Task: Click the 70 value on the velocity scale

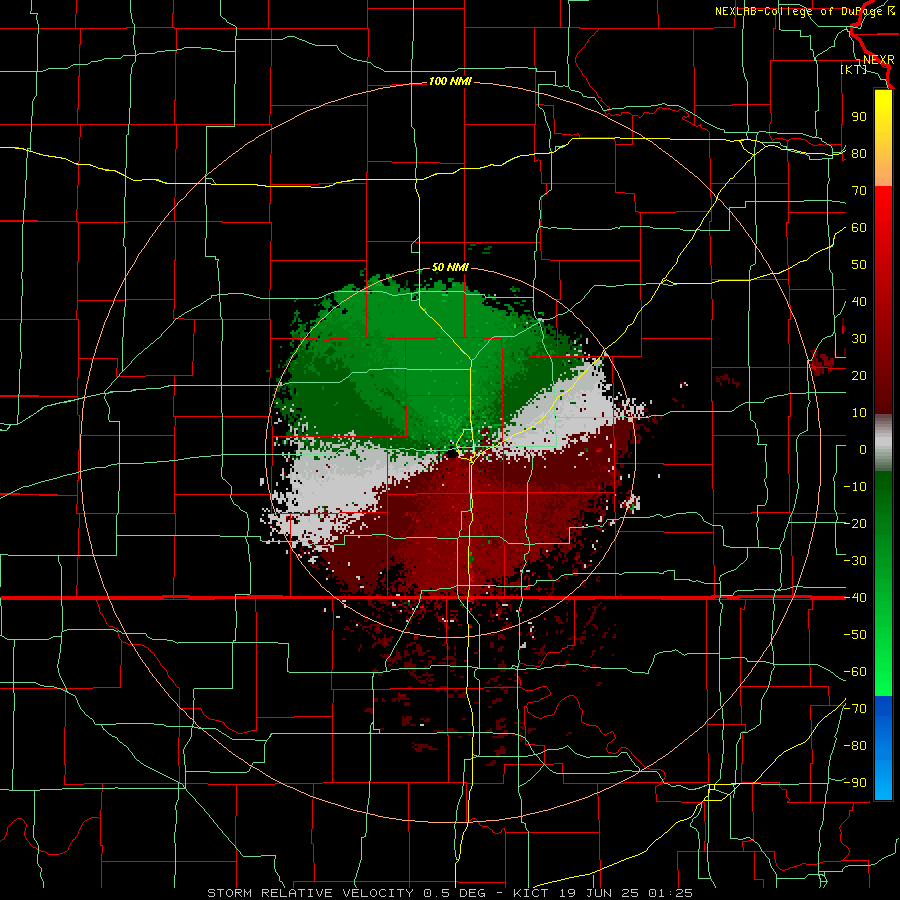Action: [859, 191]
